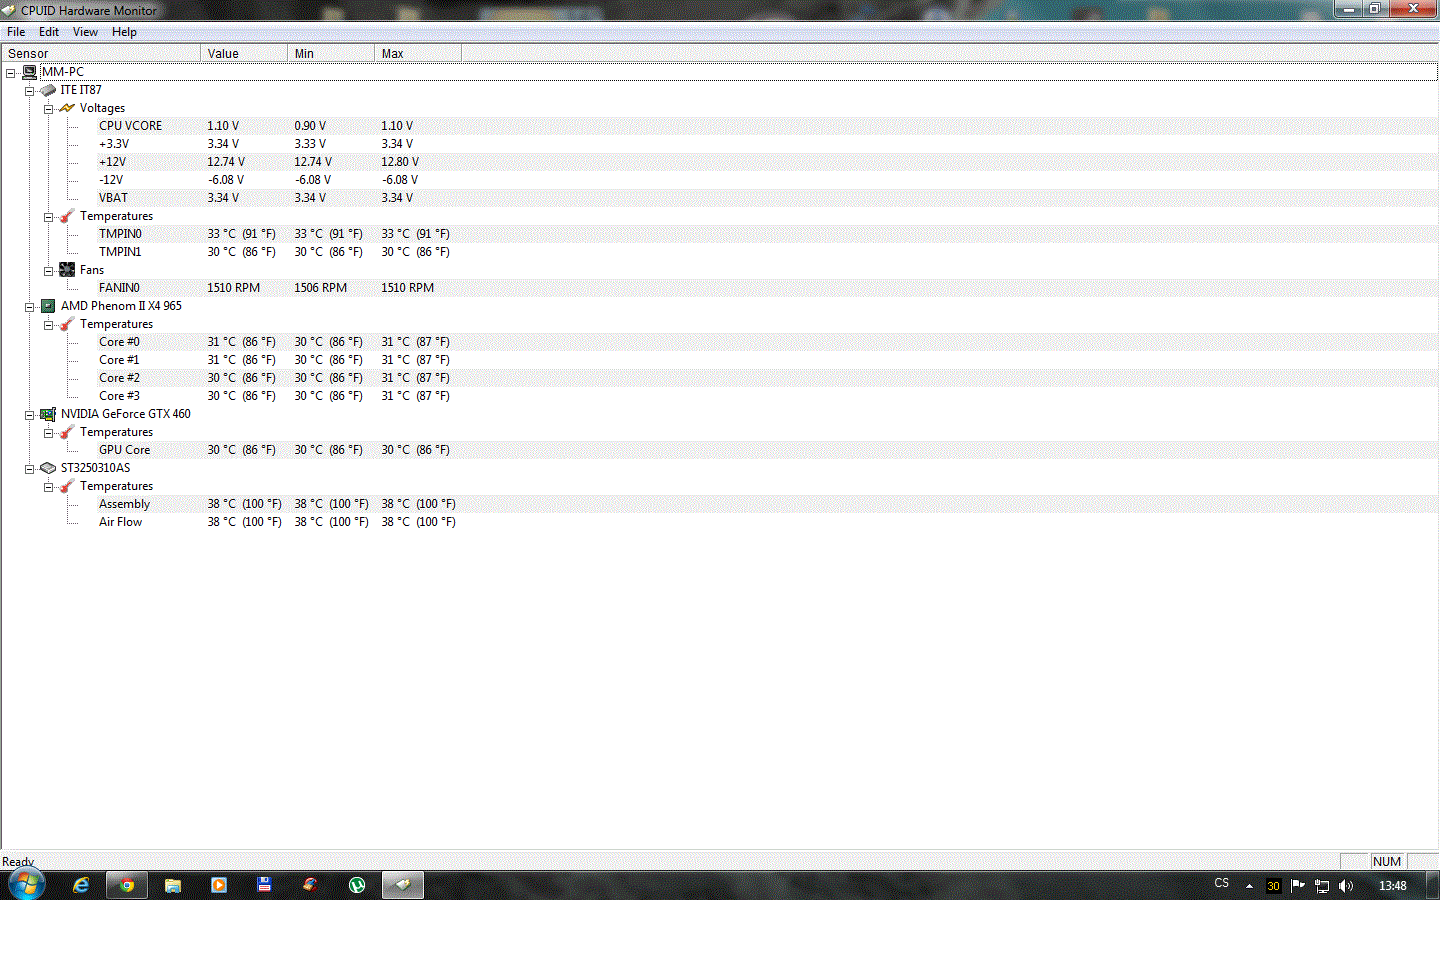Open the View menu

pyautogui.click(x=85, y=32)
